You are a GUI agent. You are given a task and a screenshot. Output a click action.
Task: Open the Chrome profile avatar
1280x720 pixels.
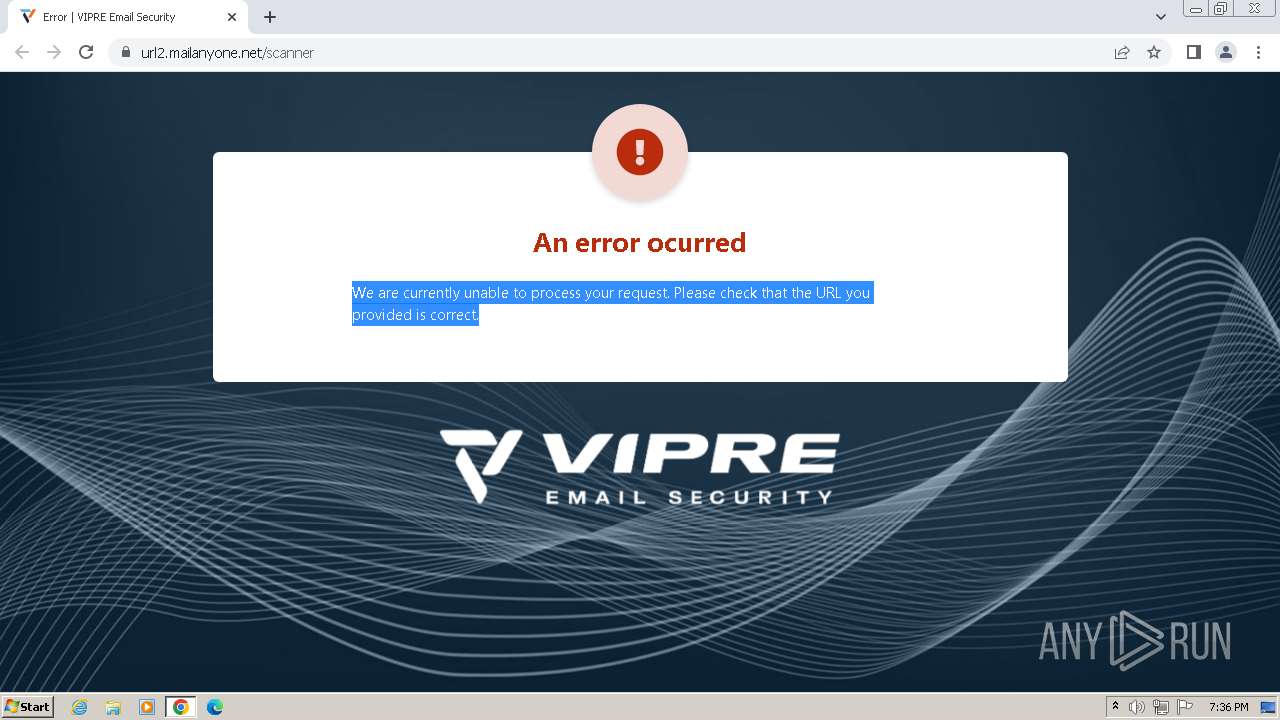tap(1226, 52)
